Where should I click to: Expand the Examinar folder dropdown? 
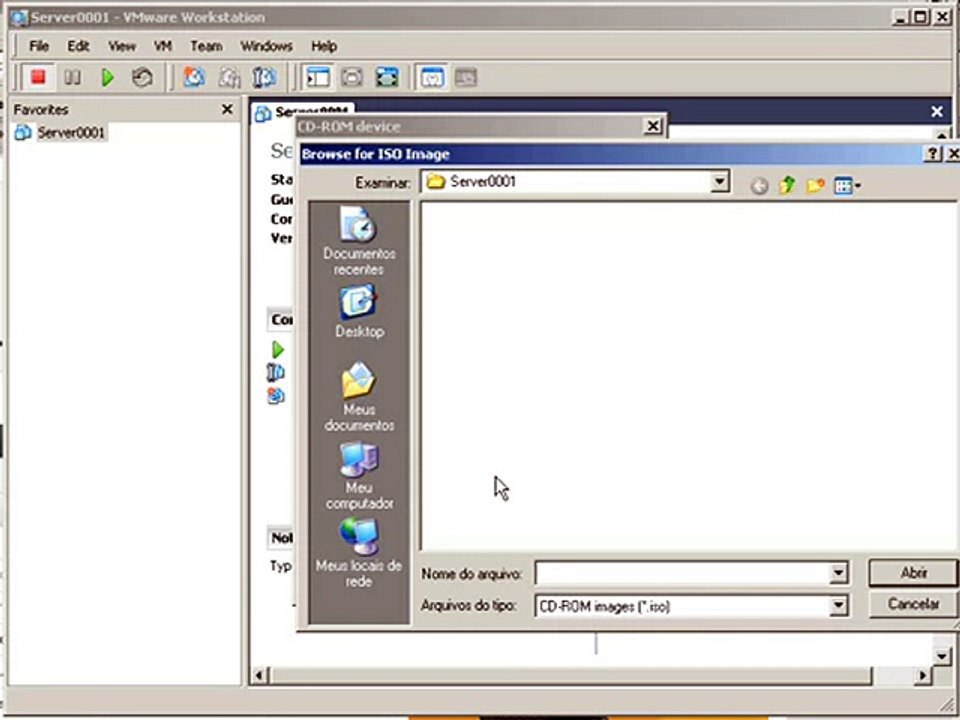coord(719,182)
